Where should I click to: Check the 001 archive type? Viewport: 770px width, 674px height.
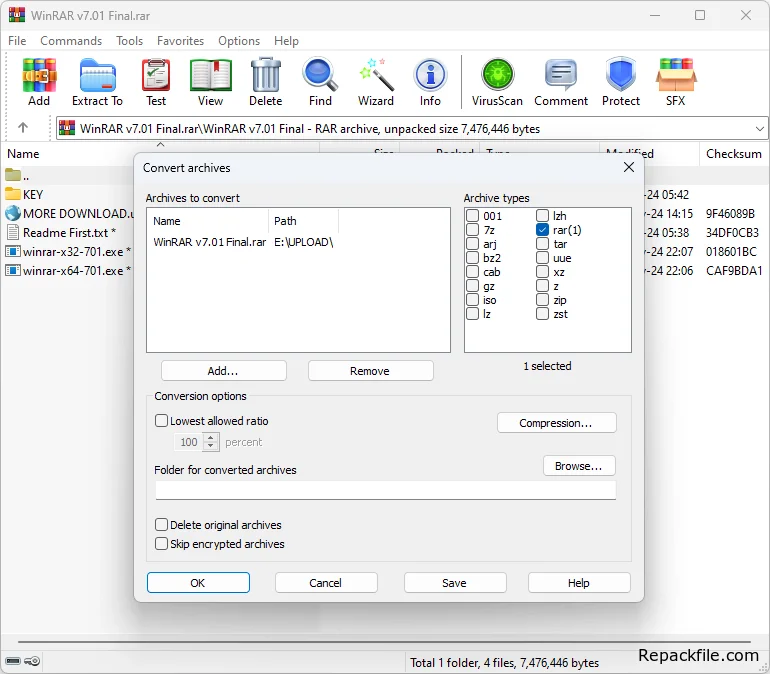[x=472, y=216]
